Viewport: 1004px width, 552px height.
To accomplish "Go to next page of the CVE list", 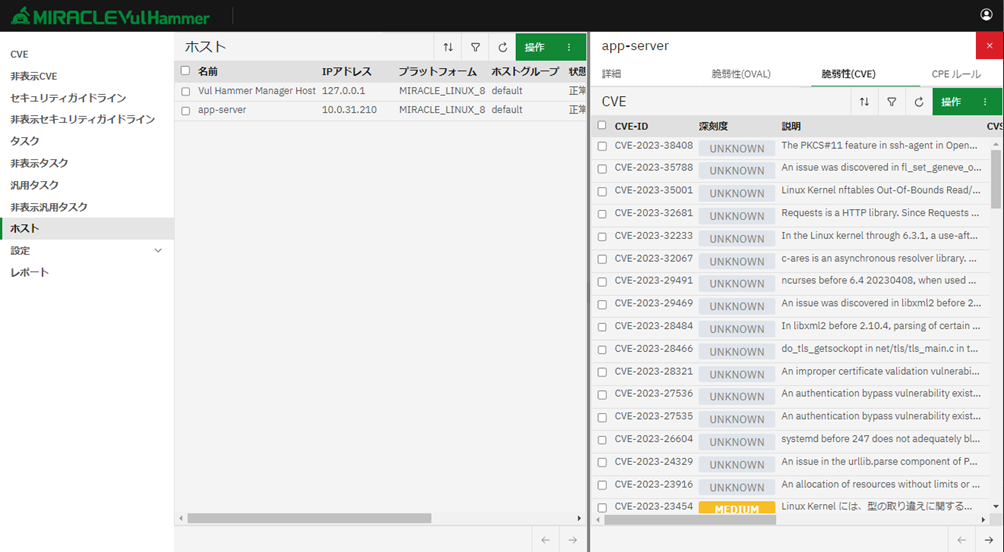I will [988, 540].
